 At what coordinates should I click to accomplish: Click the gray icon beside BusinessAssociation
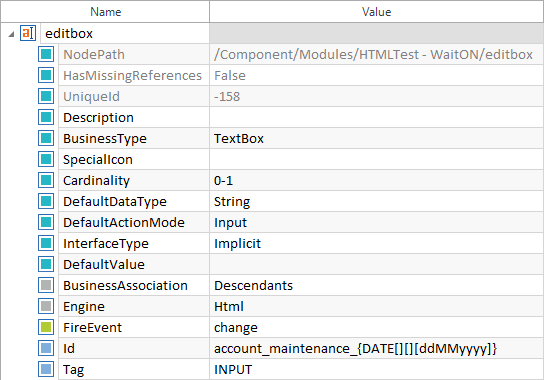tap(46, 285)
